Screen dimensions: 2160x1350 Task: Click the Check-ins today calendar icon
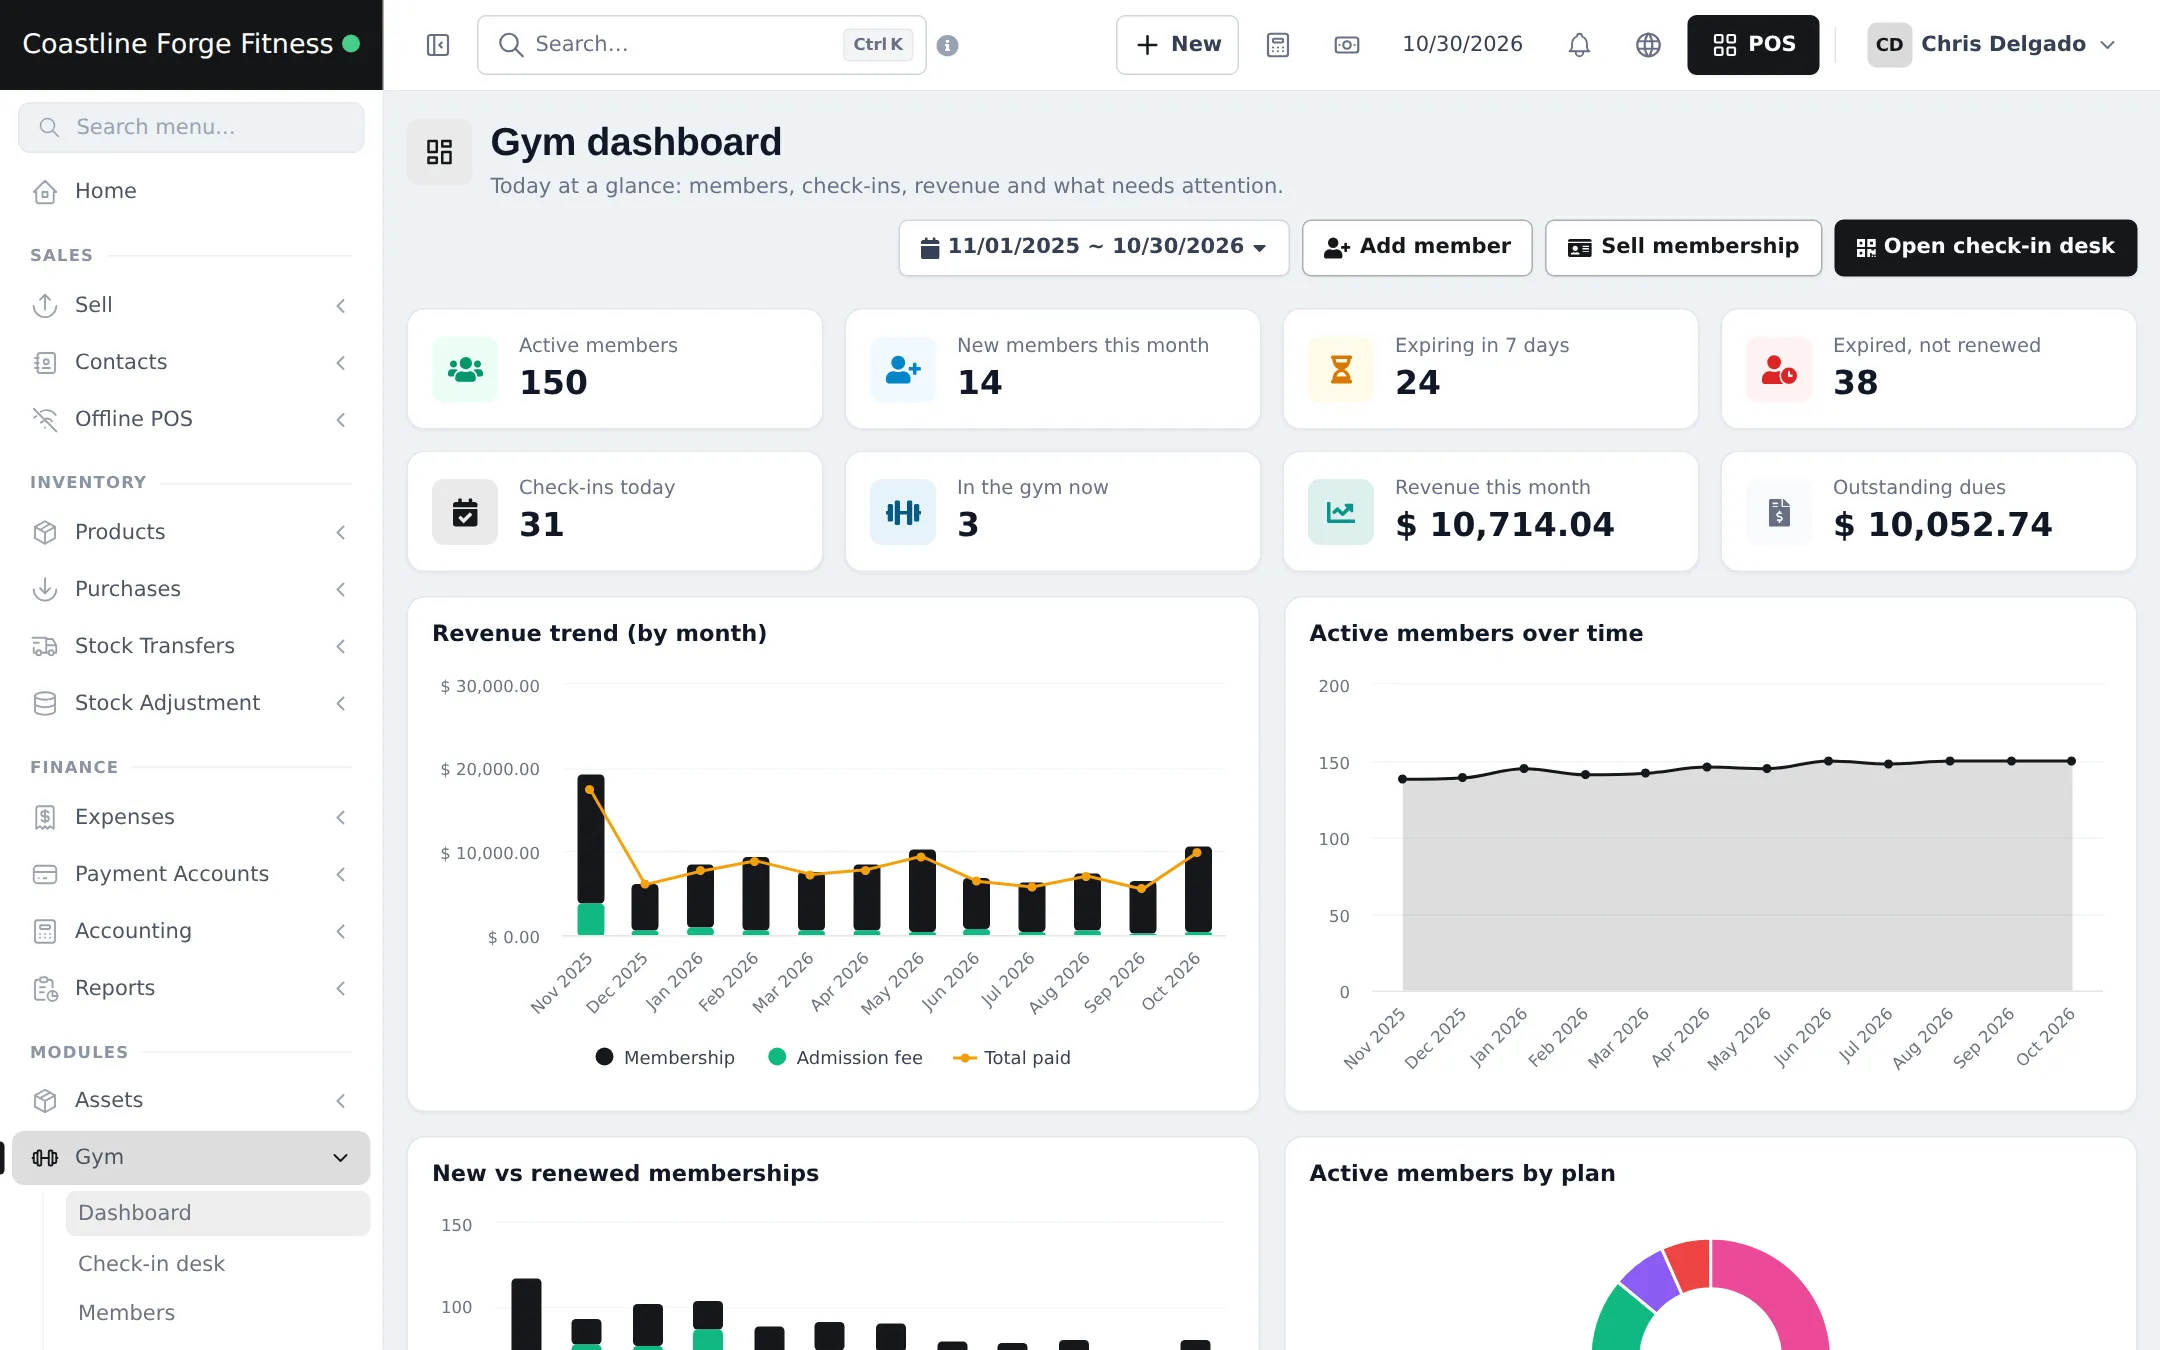coord(465,512)
